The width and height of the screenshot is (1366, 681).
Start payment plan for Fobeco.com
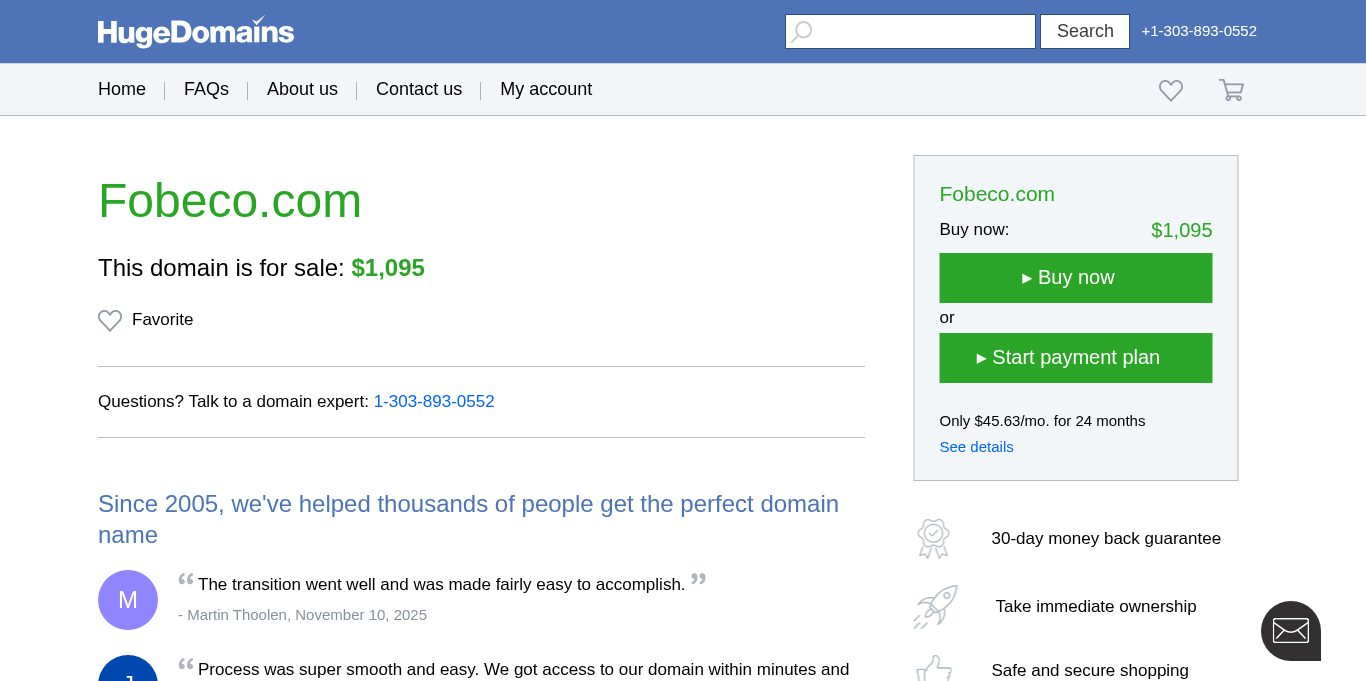[x=1076, y=358]
